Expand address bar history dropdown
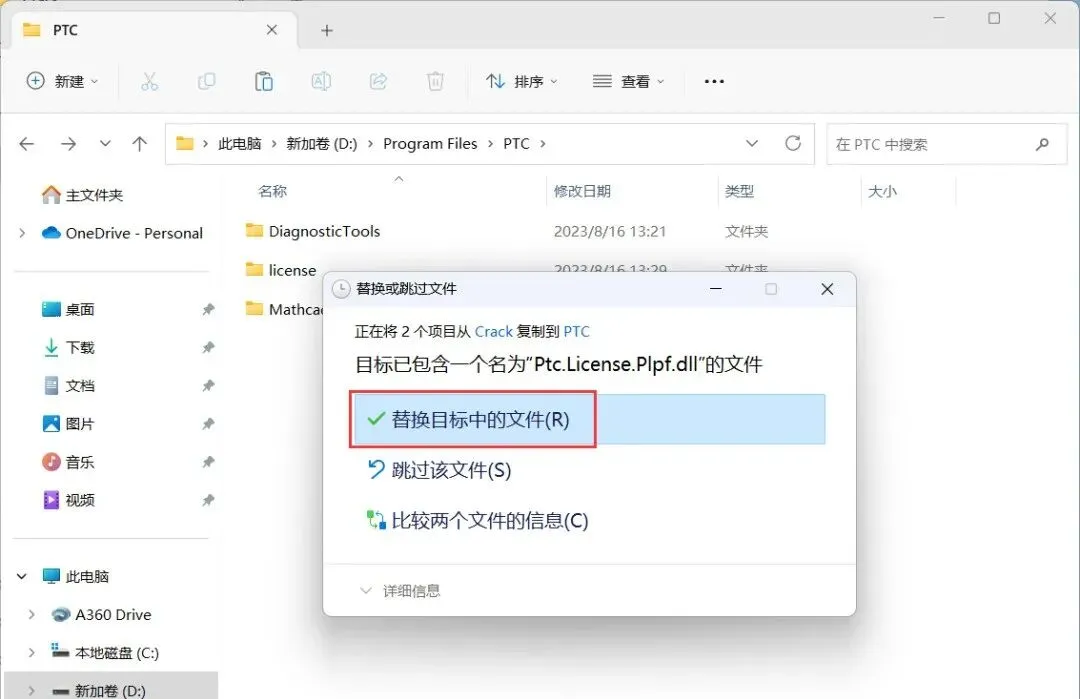 coord(752,143)
